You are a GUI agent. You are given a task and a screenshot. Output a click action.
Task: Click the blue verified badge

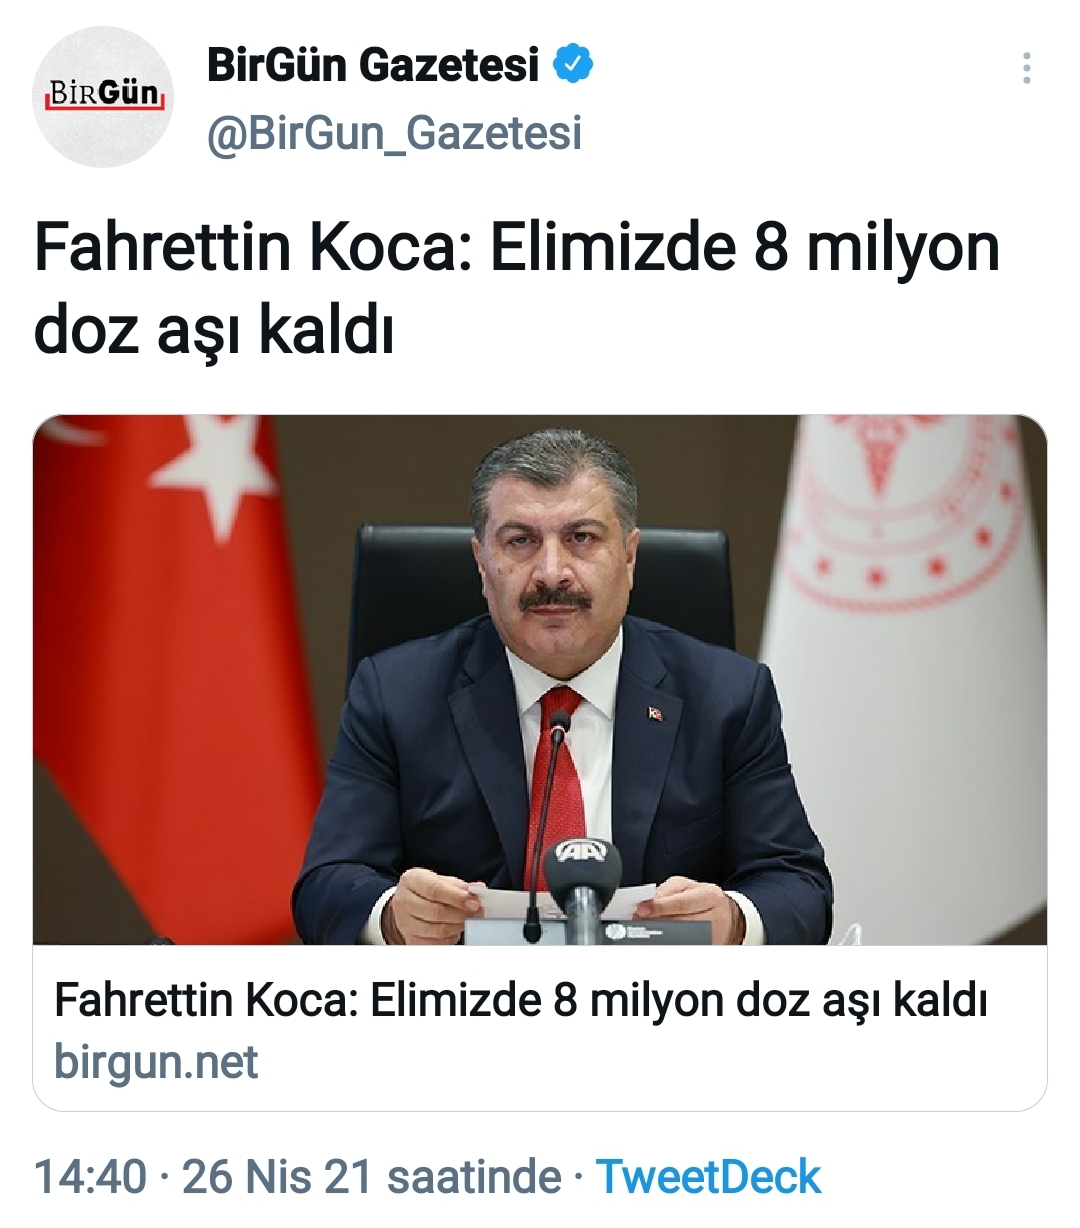coord(573,66)
